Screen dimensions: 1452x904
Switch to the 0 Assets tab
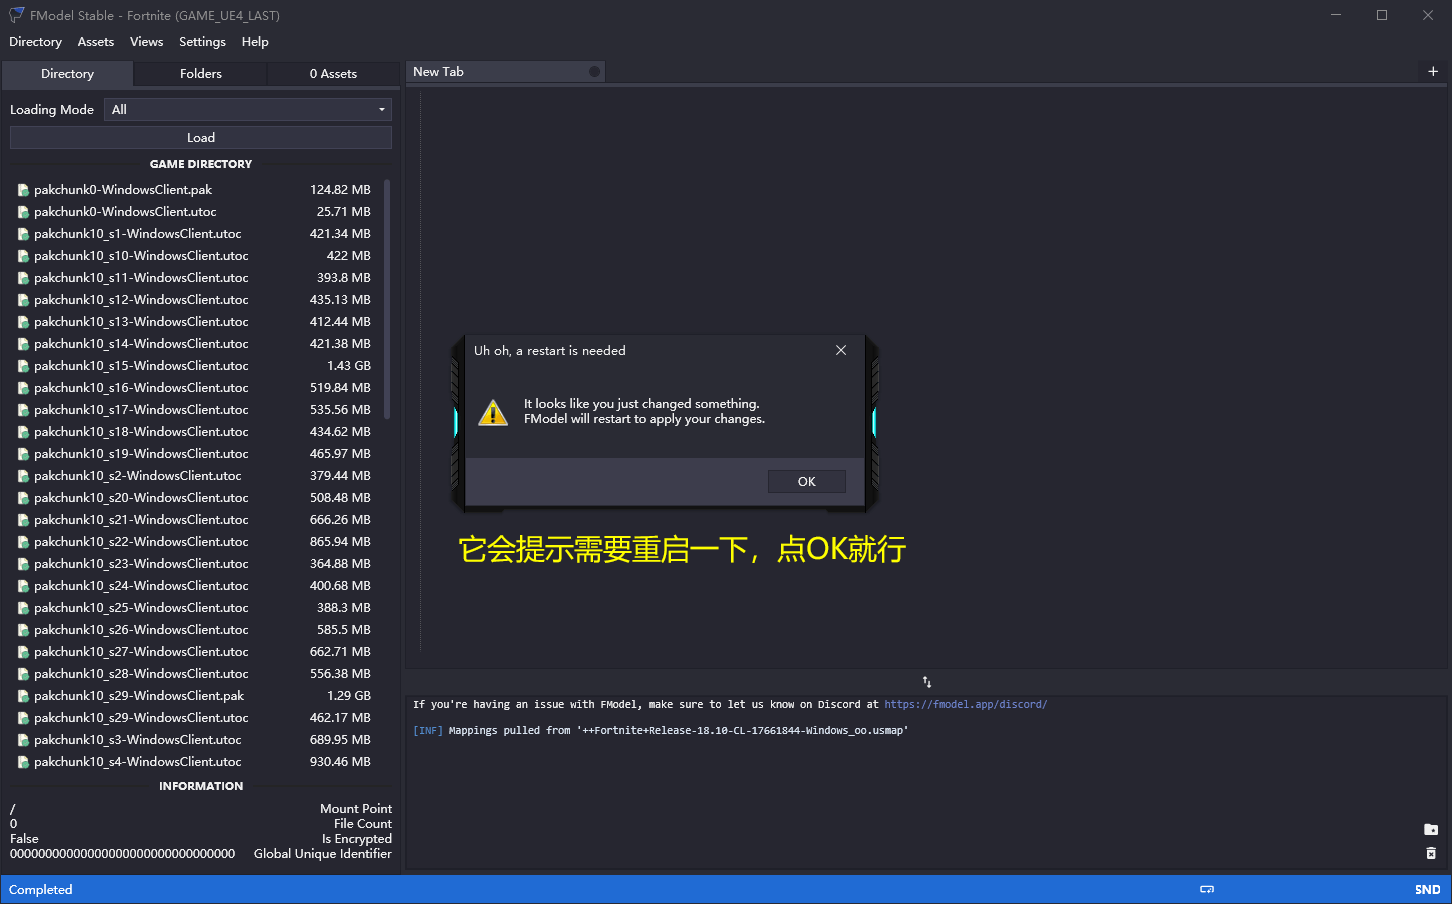[x=333, y=74]
